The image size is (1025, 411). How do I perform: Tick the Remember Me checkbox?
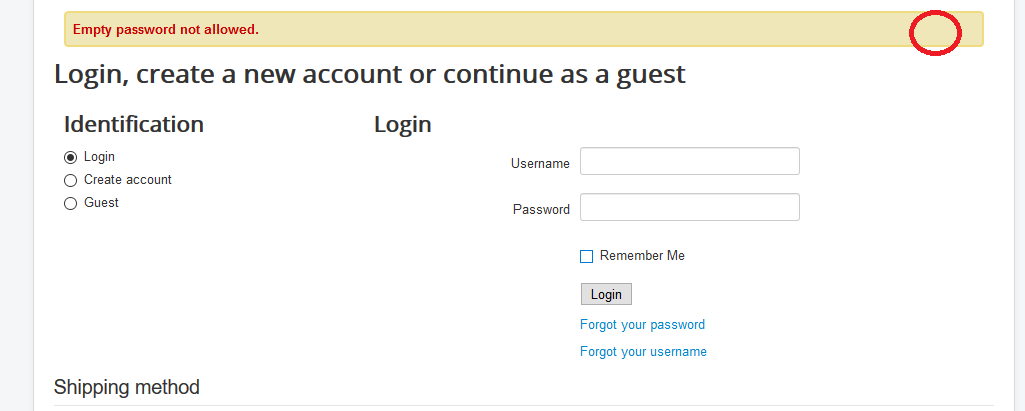click(x=587, y=256)
